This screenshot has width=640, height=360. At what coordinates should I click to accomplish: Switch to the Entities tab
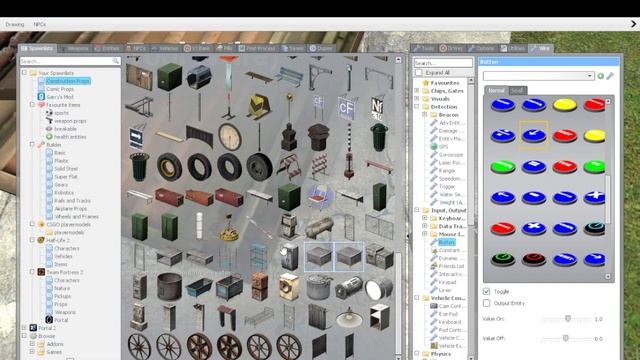point(107,48)
